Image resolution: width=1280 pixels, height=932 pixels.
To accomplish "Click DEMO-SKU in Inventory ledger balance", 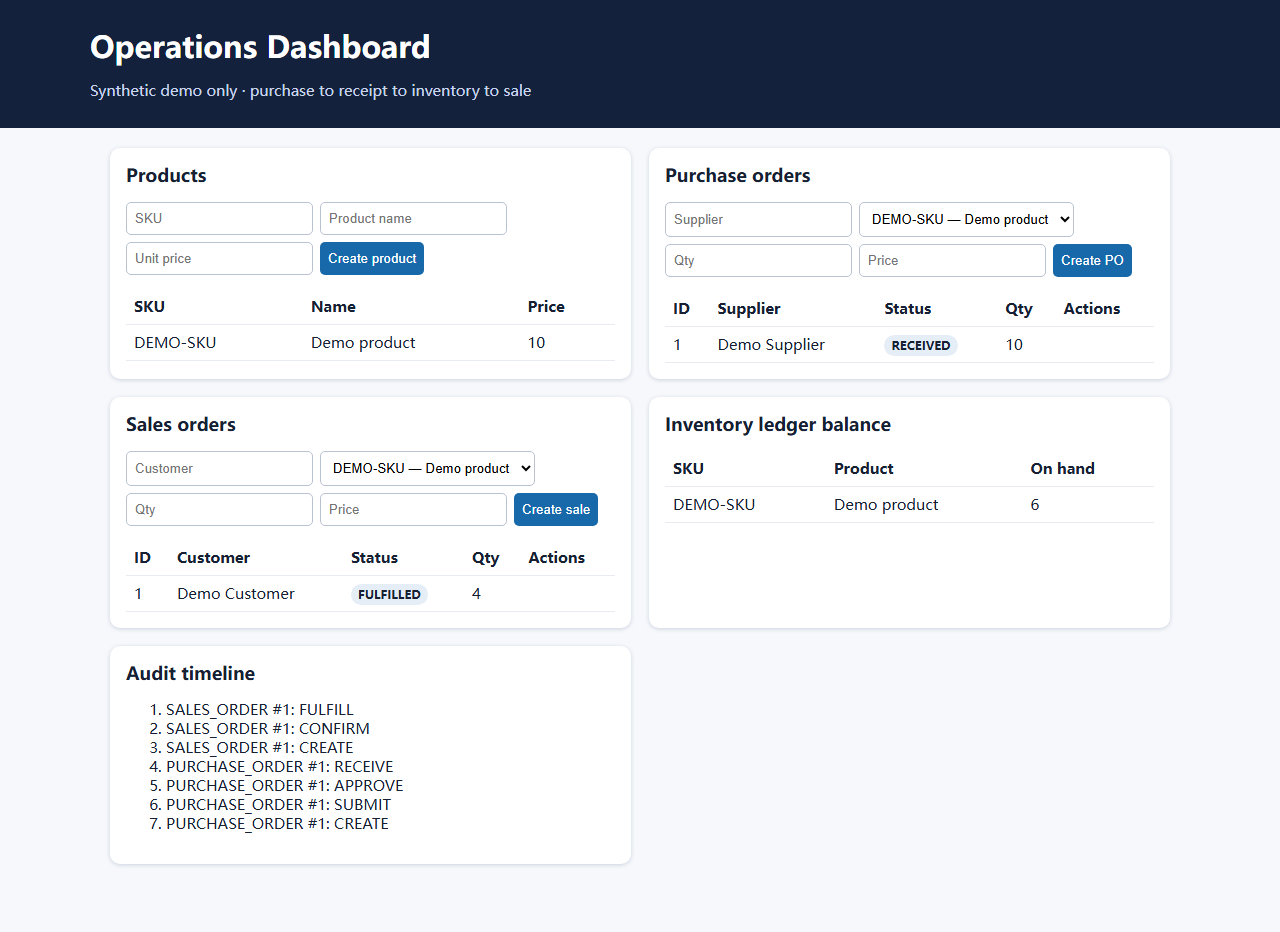I will [x=714, y=504].
